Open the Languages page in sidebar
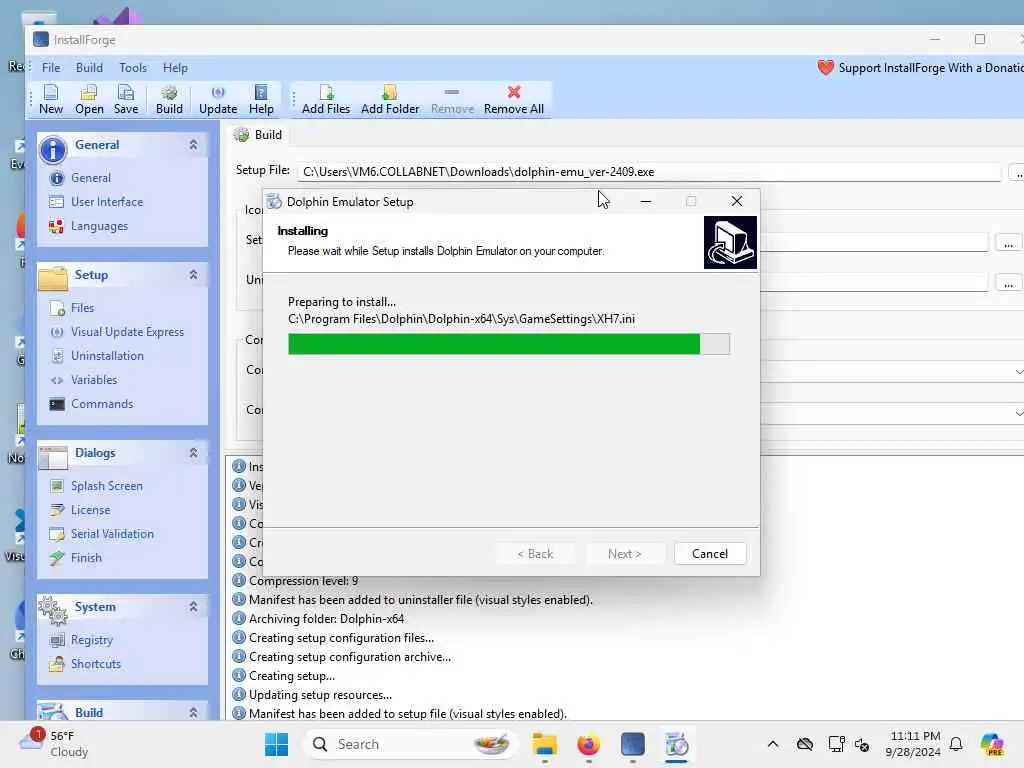Screen dimensions: 1024x768 (99, 226)
